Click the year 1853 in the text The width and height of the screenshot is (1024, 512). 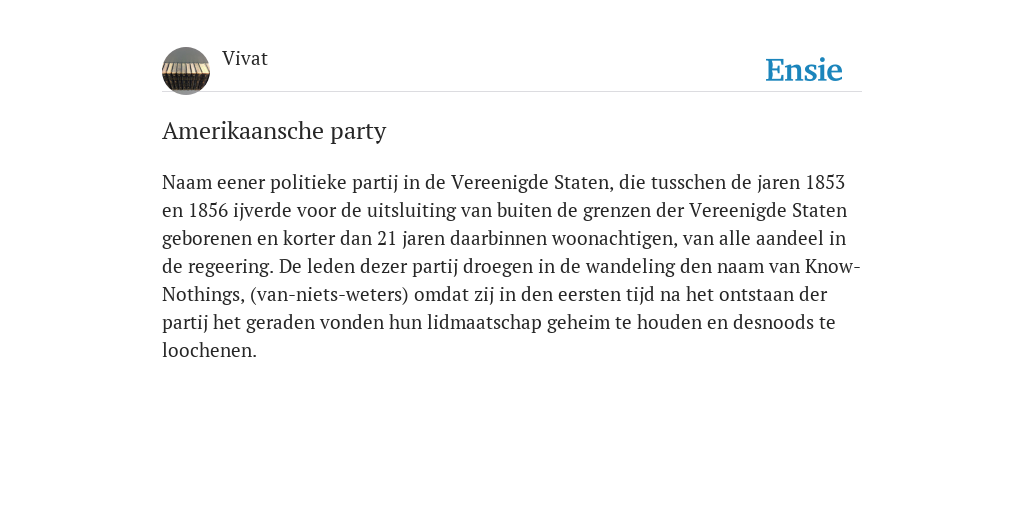click(x=825, y=182)
